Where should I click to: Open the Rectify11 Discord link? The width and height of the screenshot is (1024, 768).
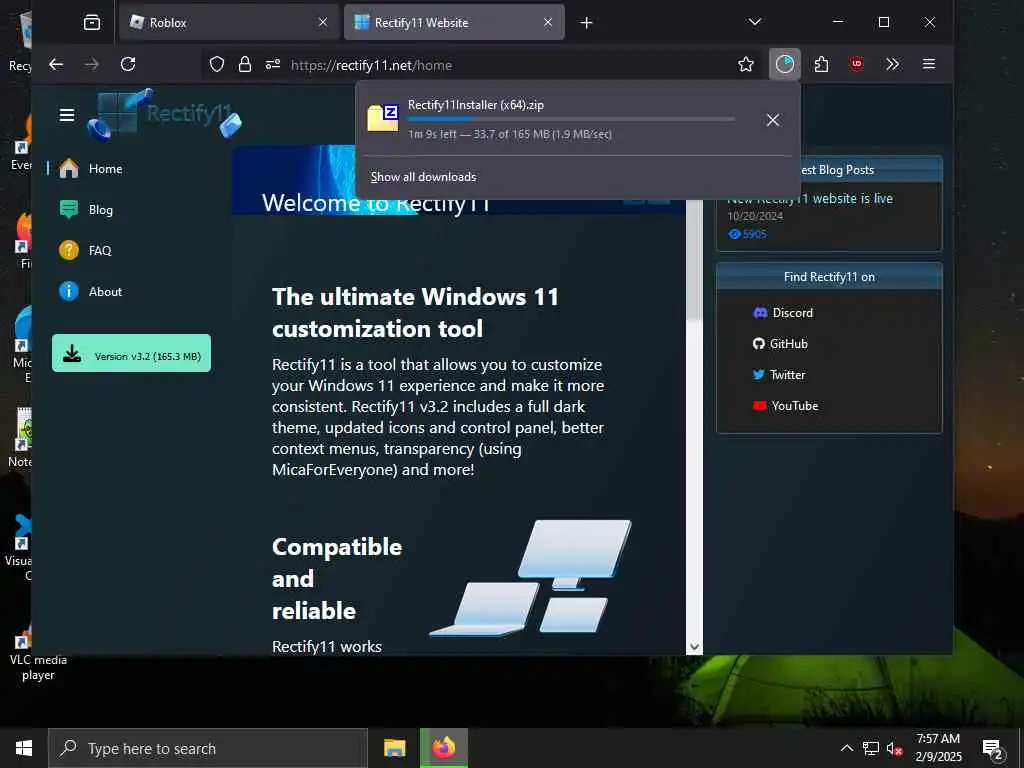(x=782, y=313)
